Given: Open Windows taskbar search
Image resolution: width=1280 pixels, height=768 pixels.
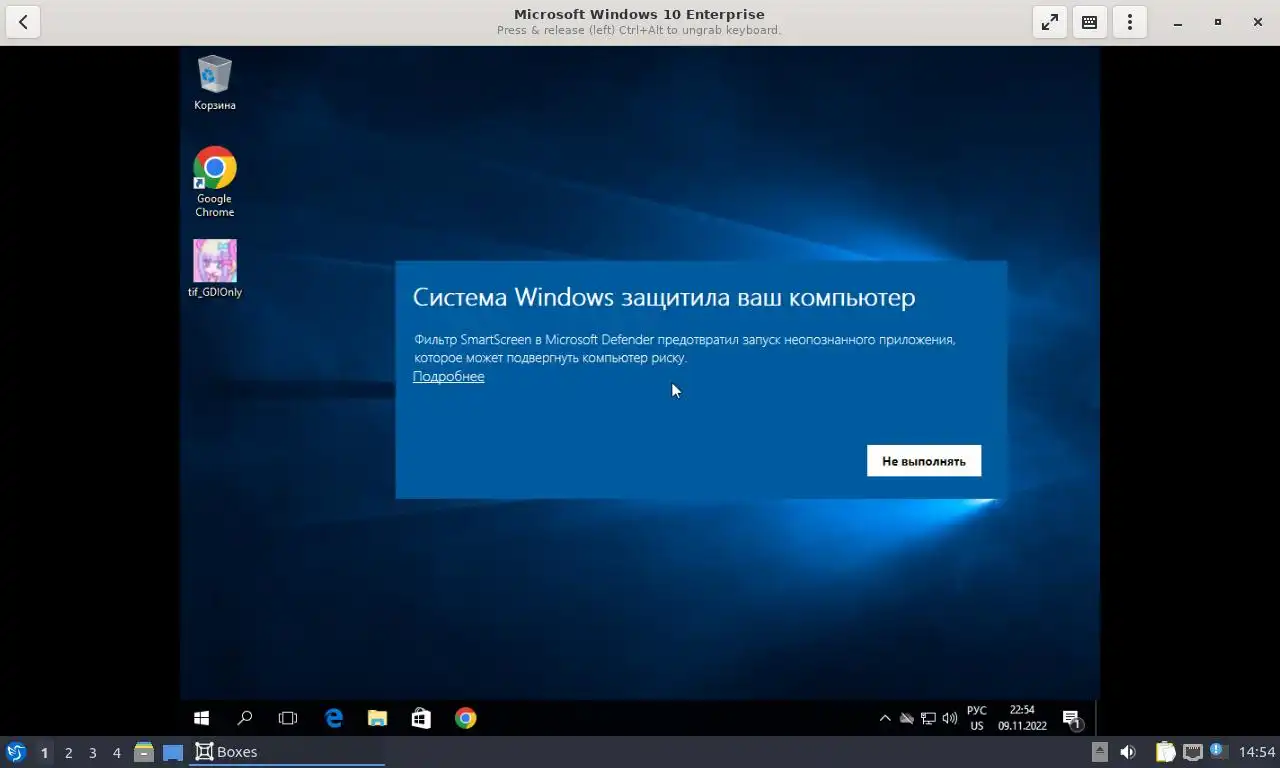Looking at the screenshot, I should tap(244, 718).
